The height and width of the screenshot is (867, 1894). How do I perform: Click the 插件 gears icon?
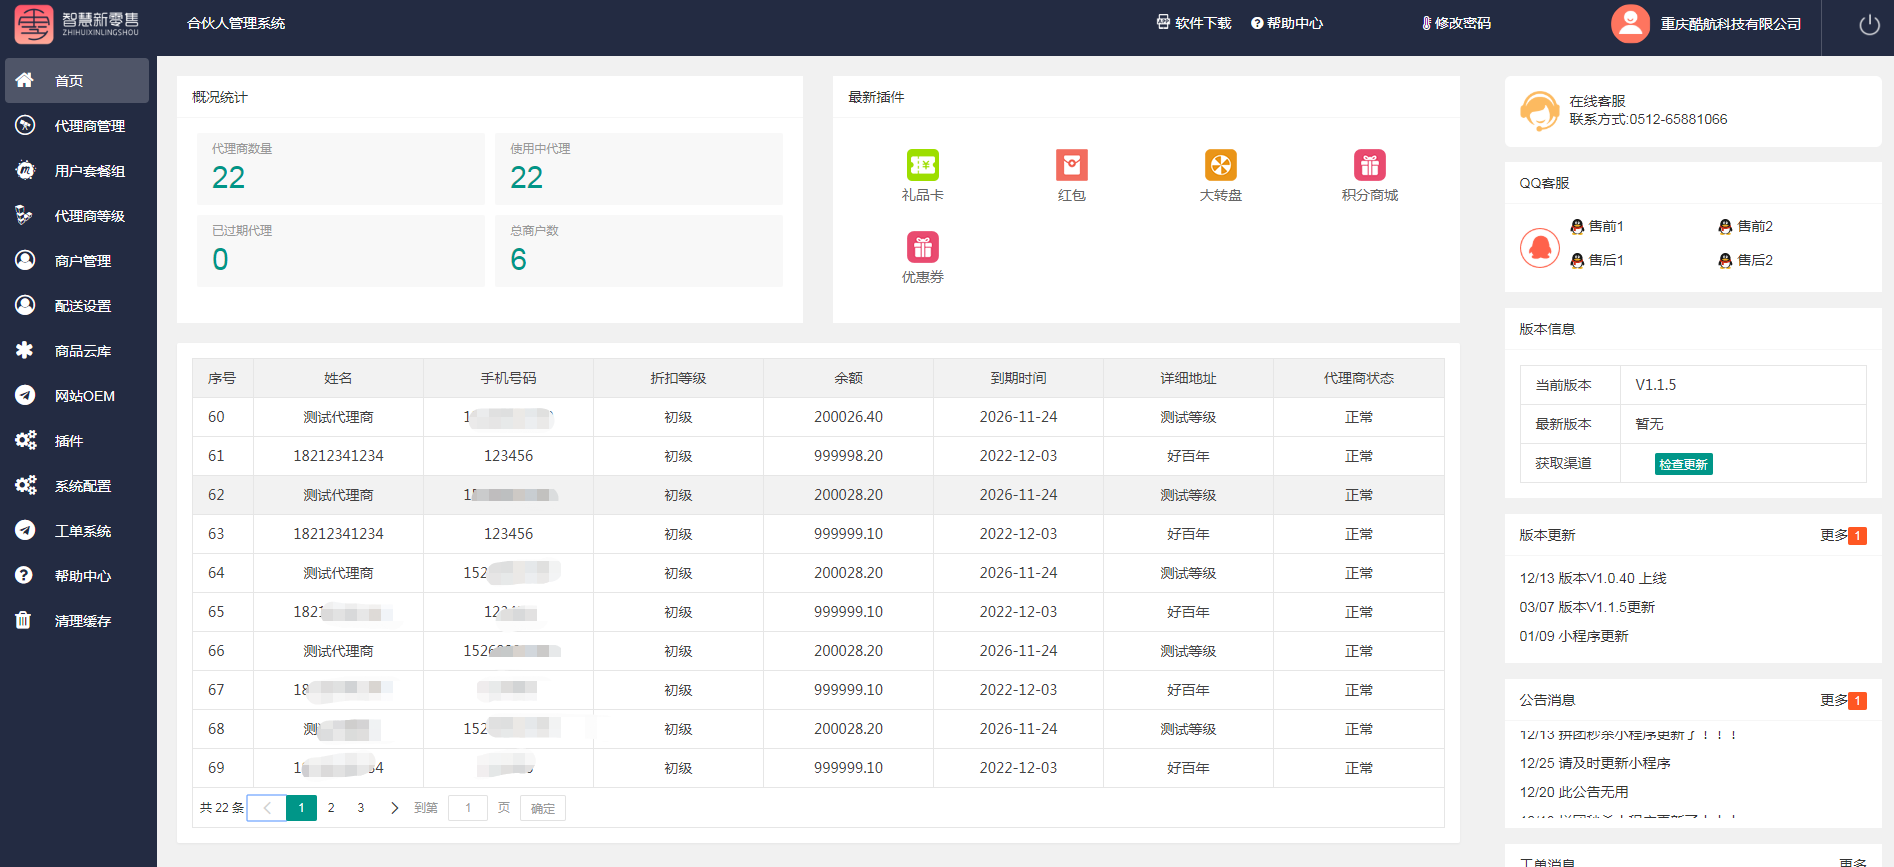(25, 440)
